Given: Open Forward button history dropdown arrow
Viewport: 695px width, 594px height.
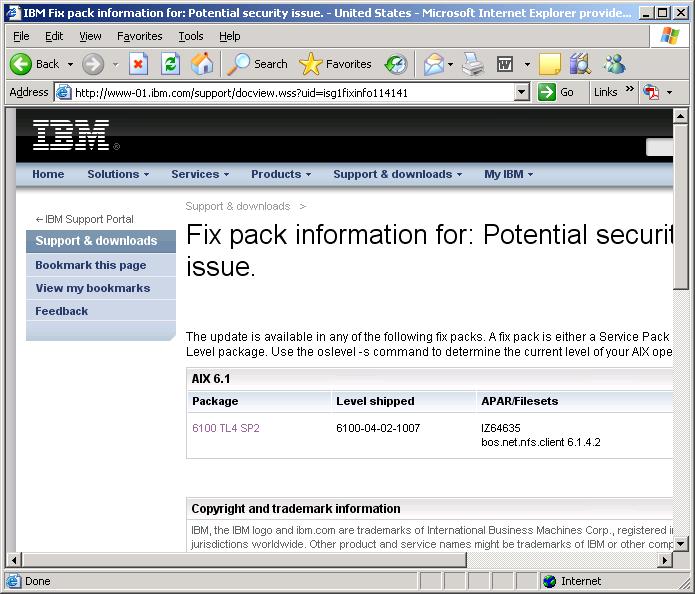Looking at the screenshot, I should (x=115, y=64).
